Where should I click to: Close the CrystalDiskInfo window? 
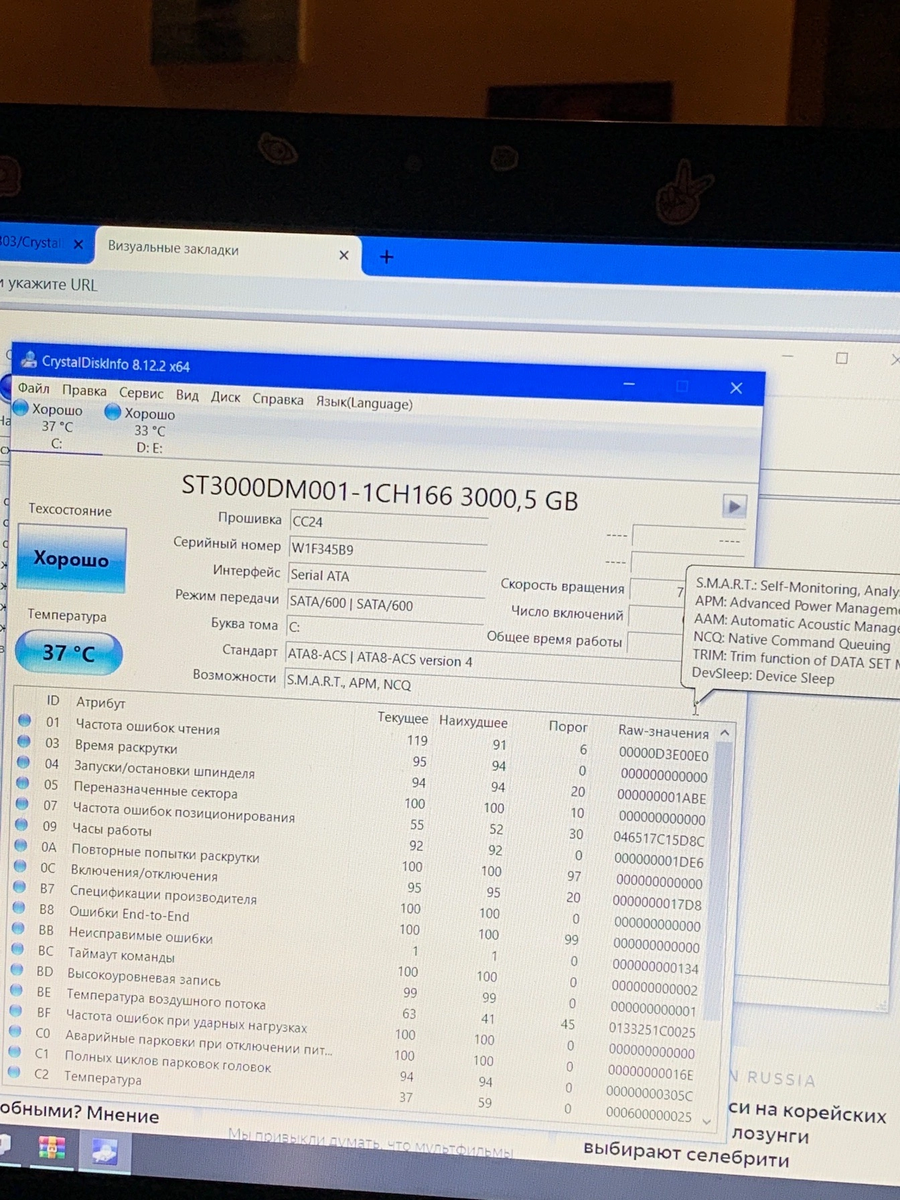tap(736, 388)
